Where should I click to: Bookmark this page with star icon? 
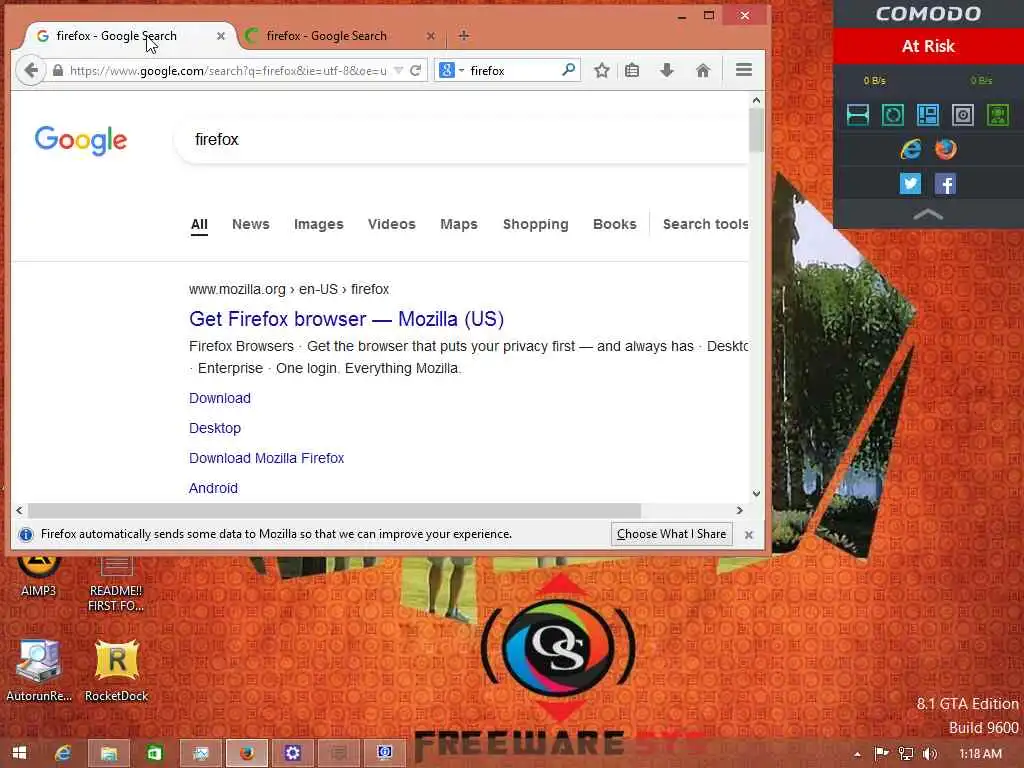coord(601,71)
